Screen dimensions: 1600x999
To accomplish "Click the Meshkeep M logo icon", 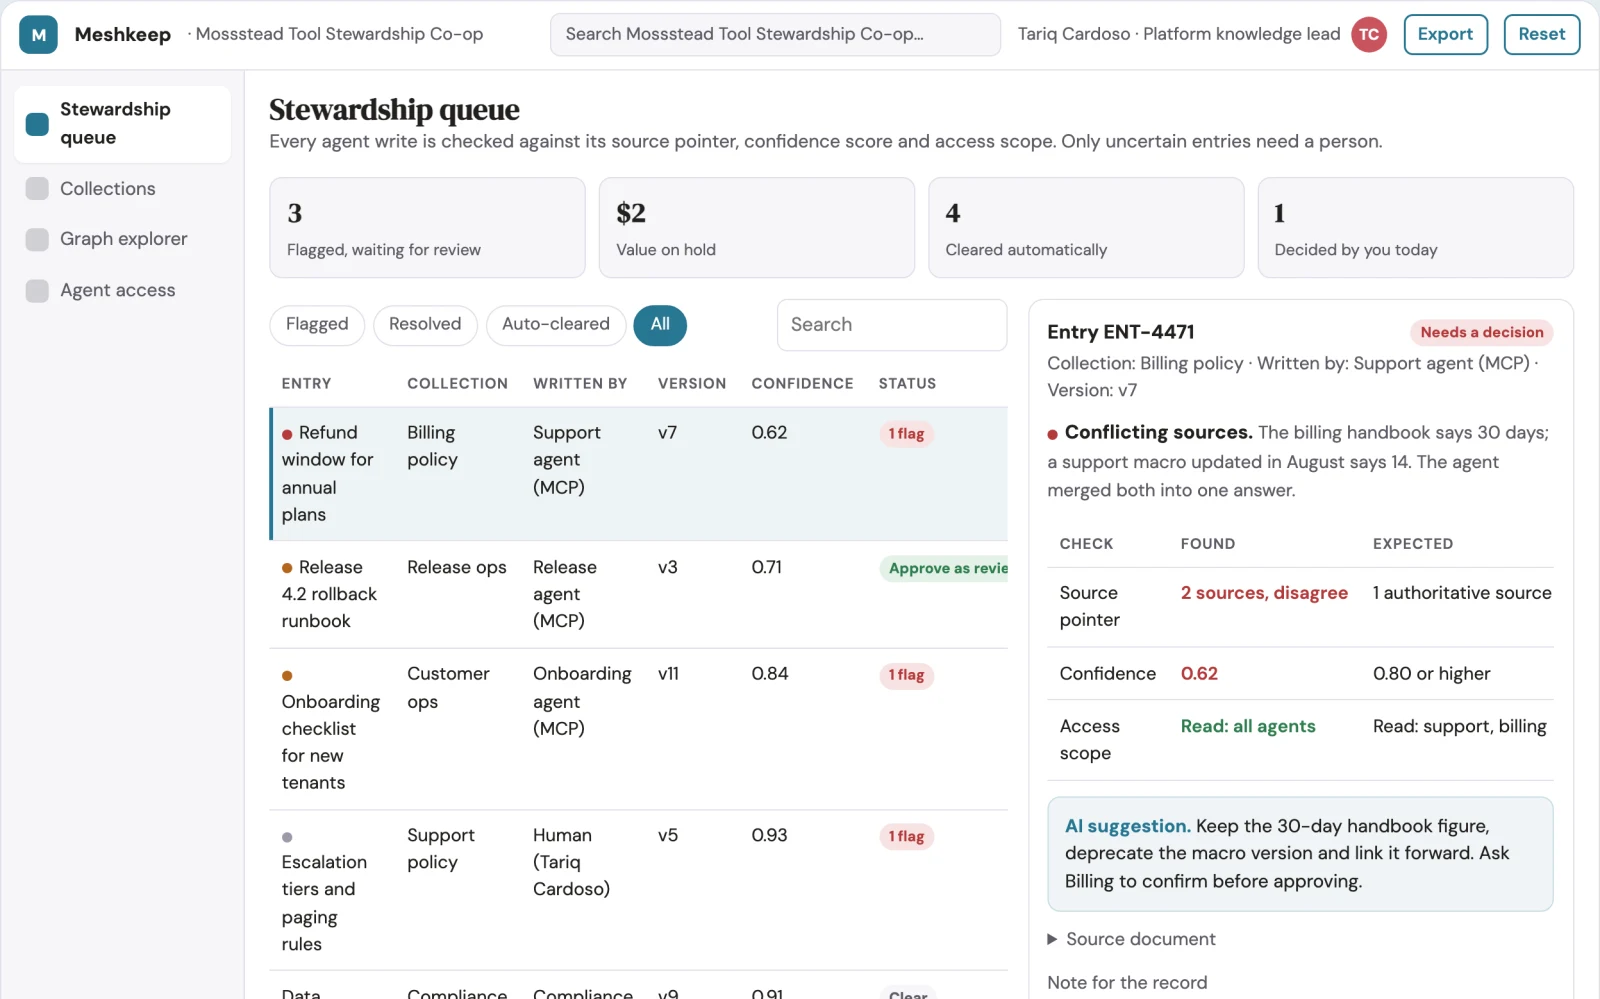I will [x=38, y=34].
